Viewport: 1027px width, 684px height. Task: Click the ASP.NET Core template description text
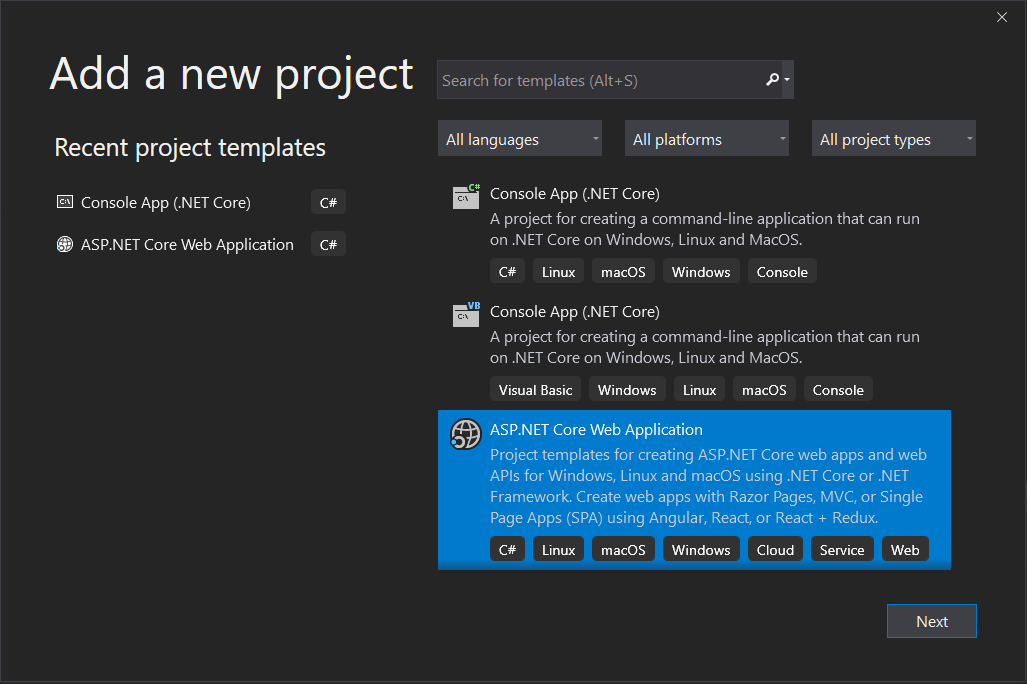click(x=708, y=486)
